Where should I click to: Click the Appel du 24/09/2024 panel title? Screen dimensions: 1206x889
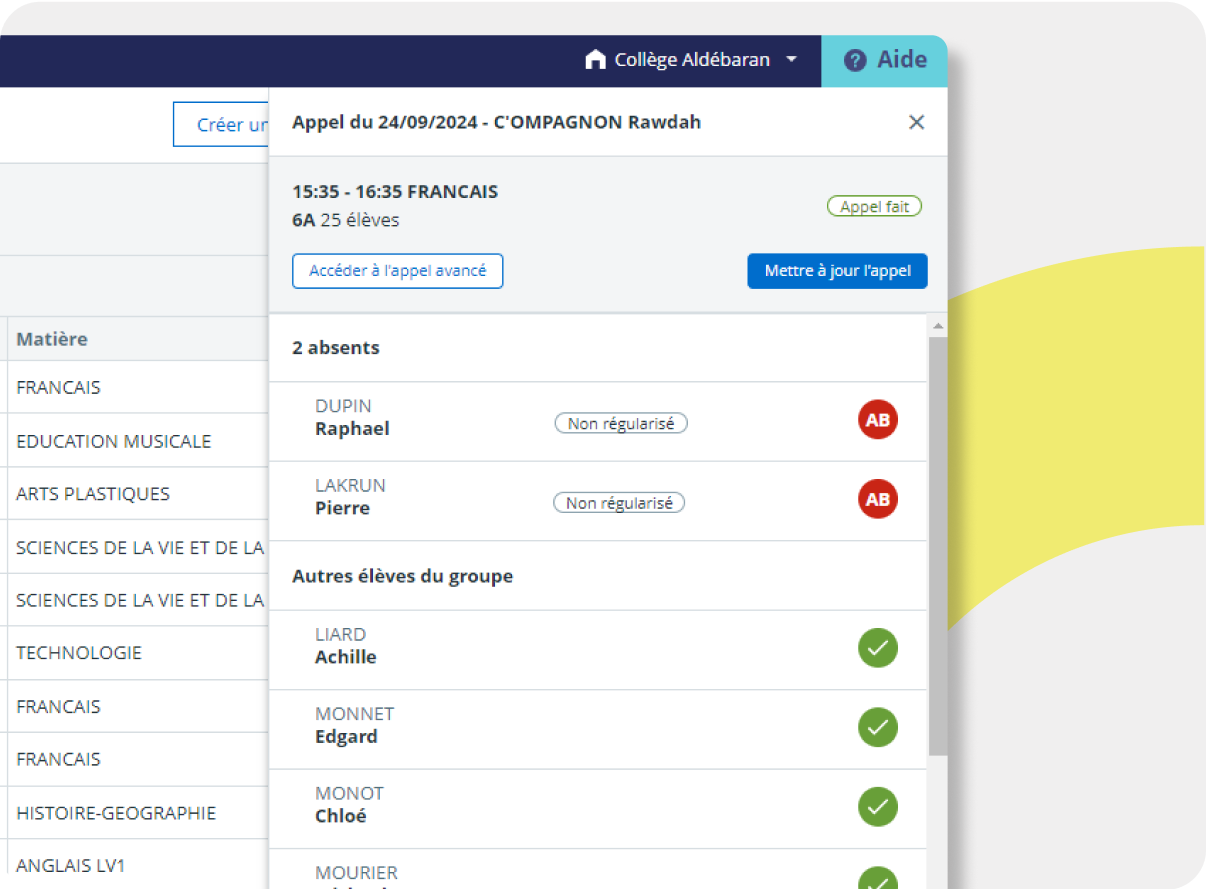496,122
